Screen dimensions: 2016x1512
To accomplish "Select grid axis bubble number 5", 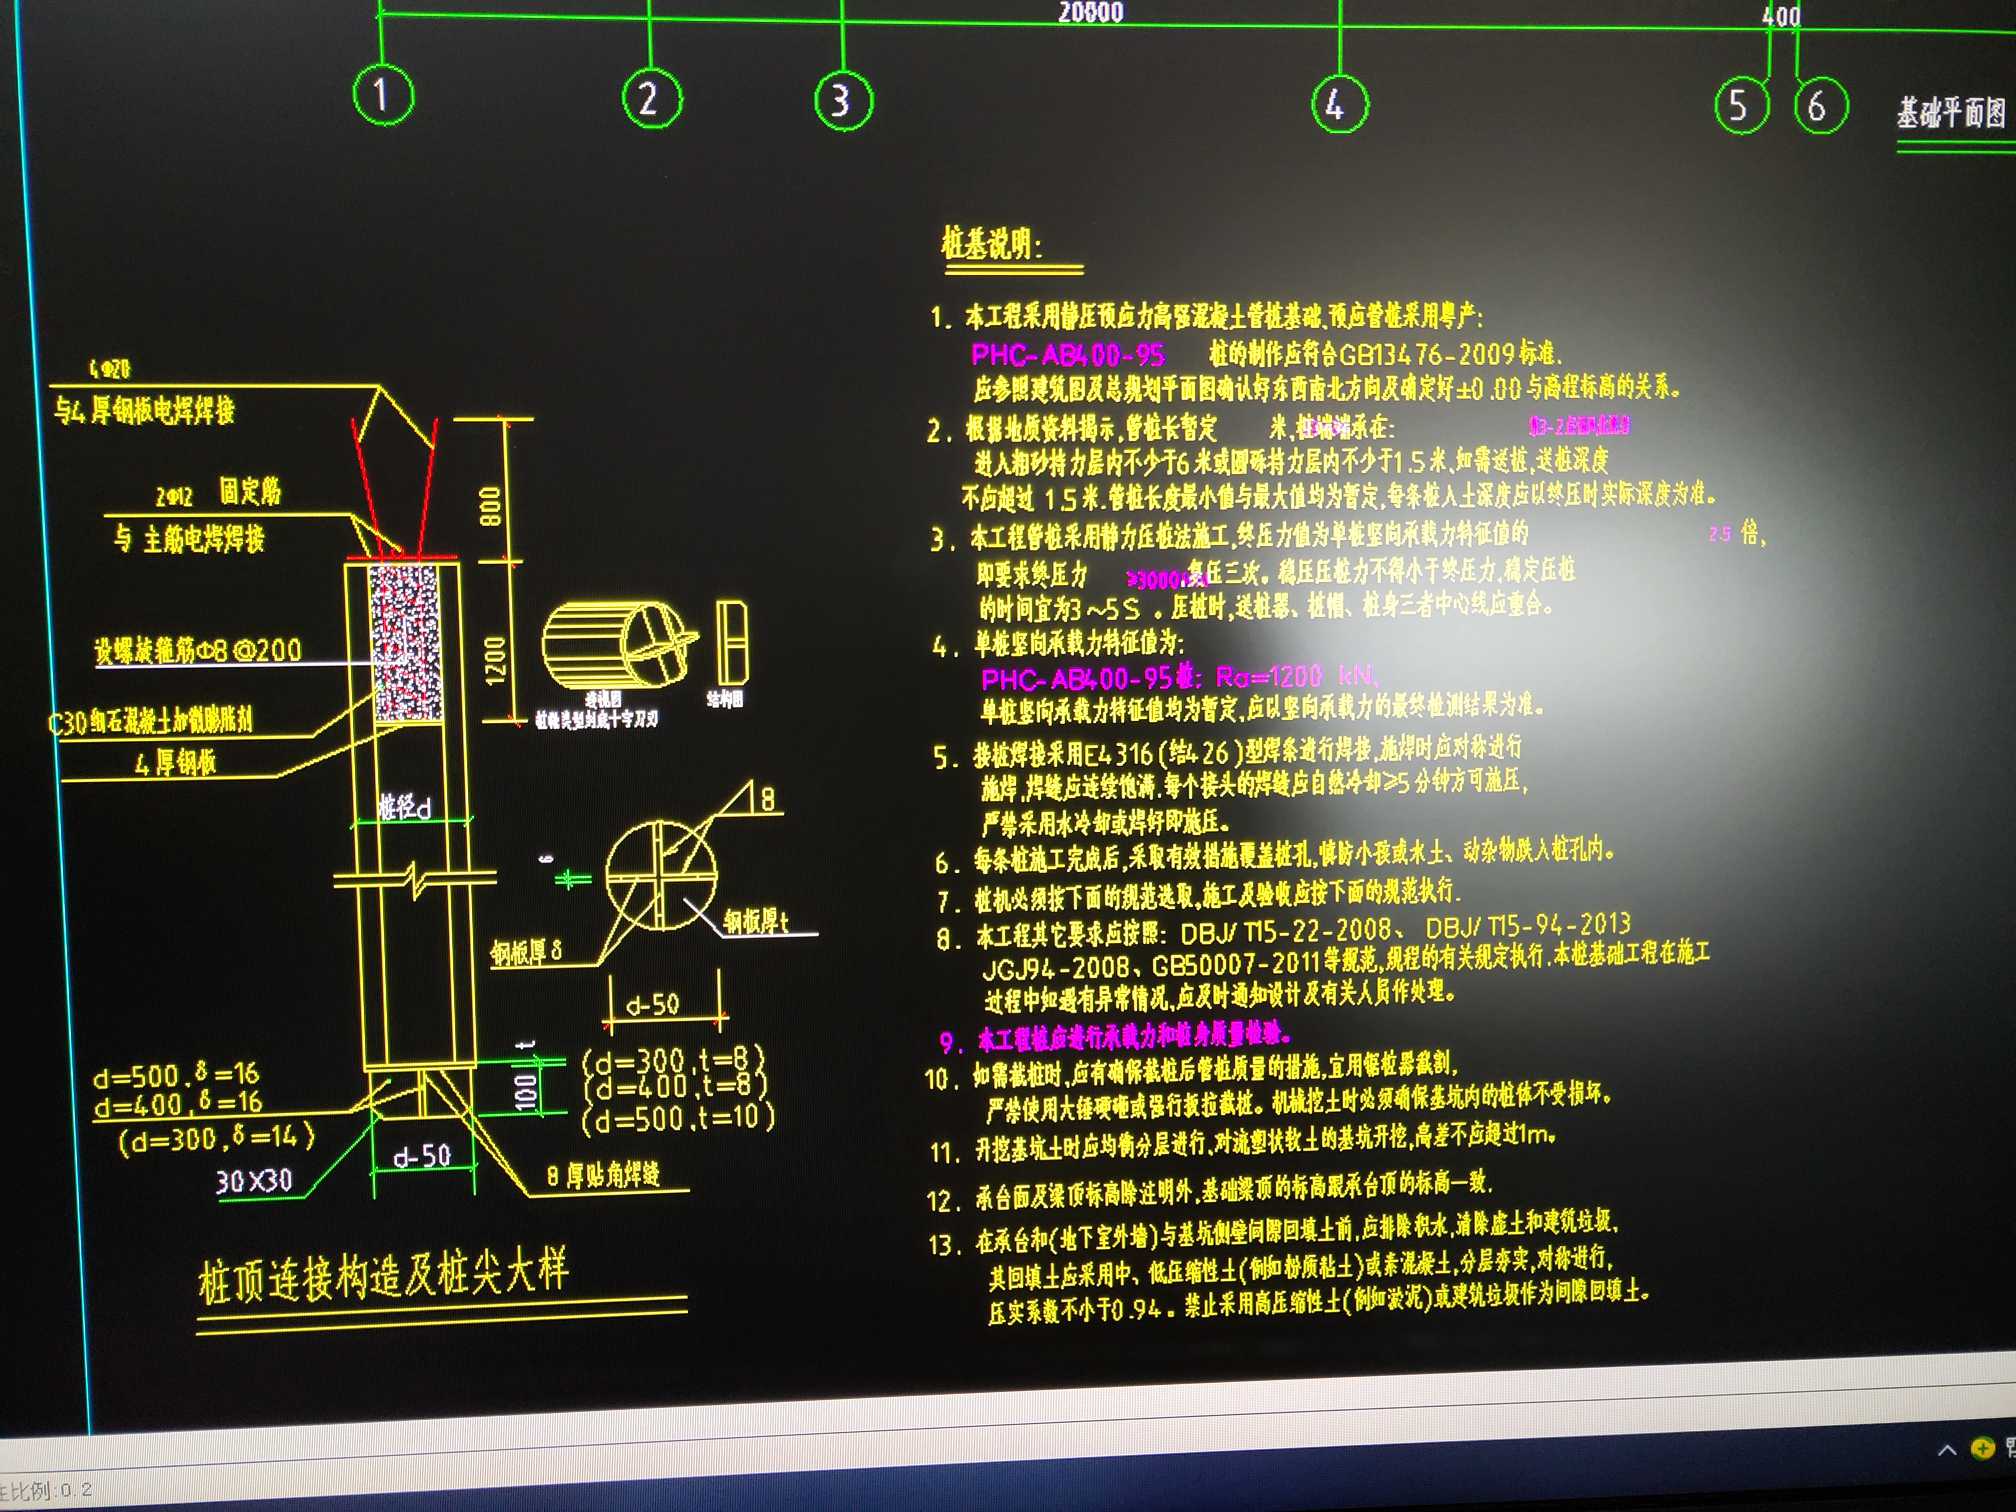I will pyautogui.click(x=1741, y=105).
